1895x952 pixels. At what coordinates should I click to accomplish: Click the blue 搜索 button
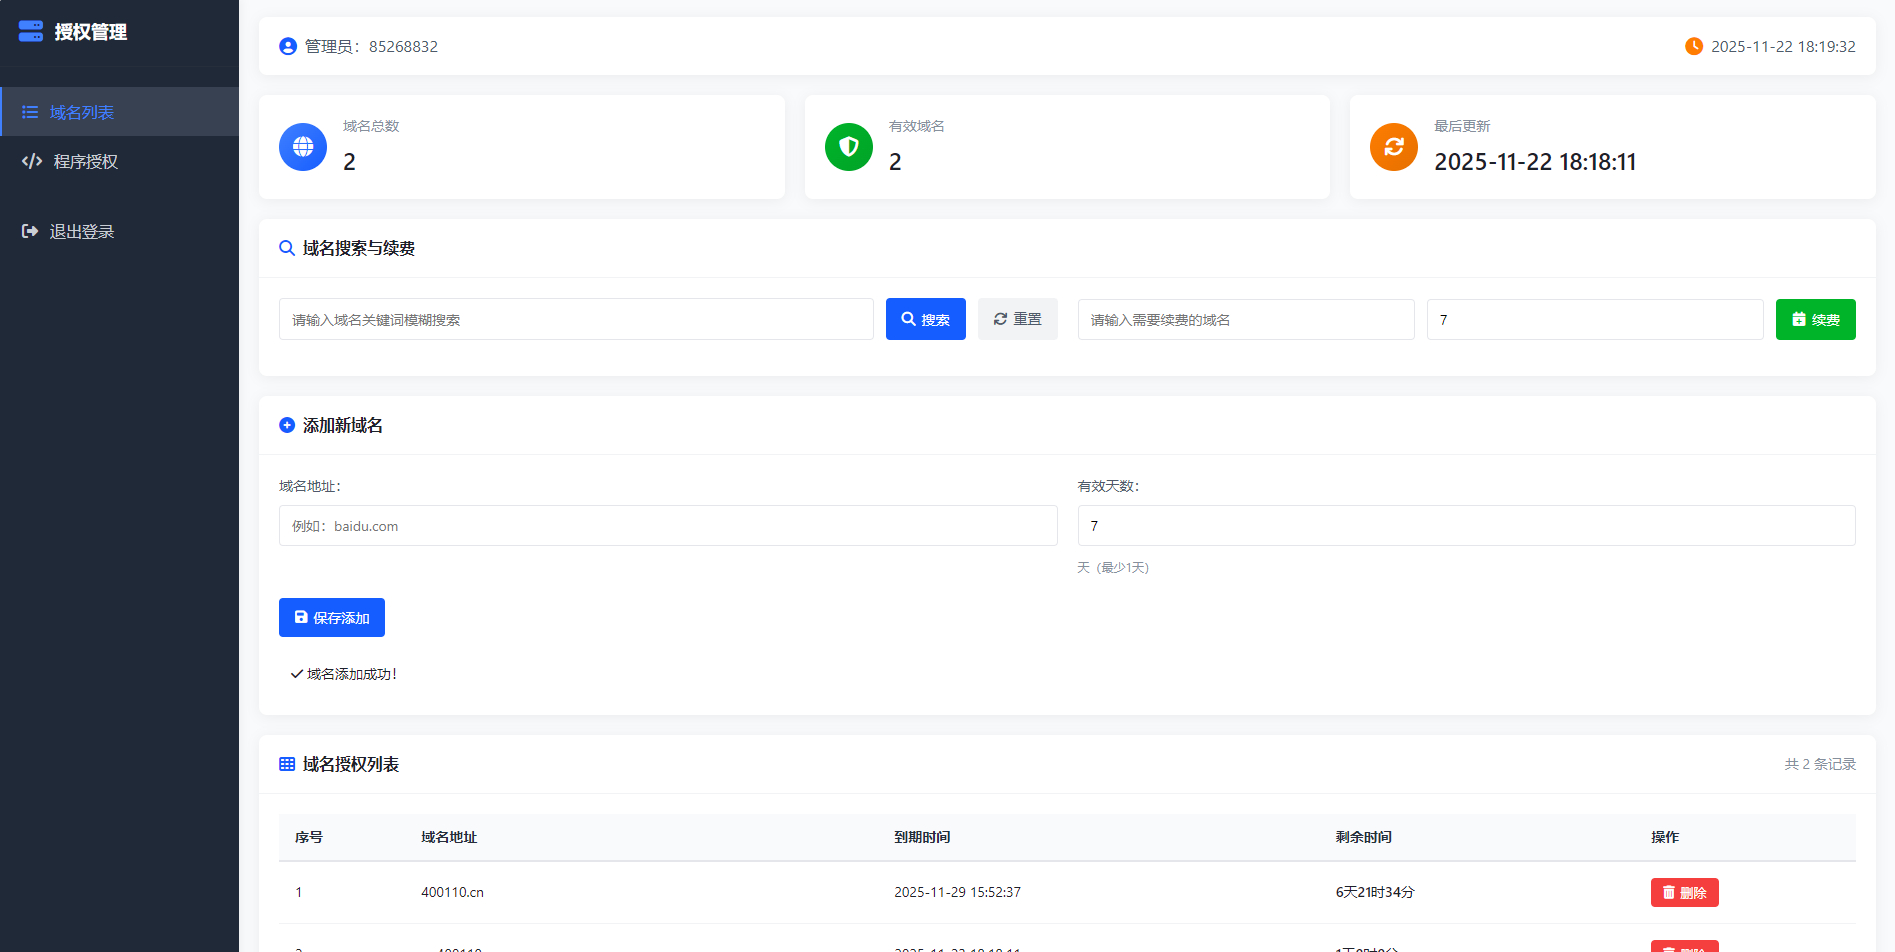(x=926, y=319)
